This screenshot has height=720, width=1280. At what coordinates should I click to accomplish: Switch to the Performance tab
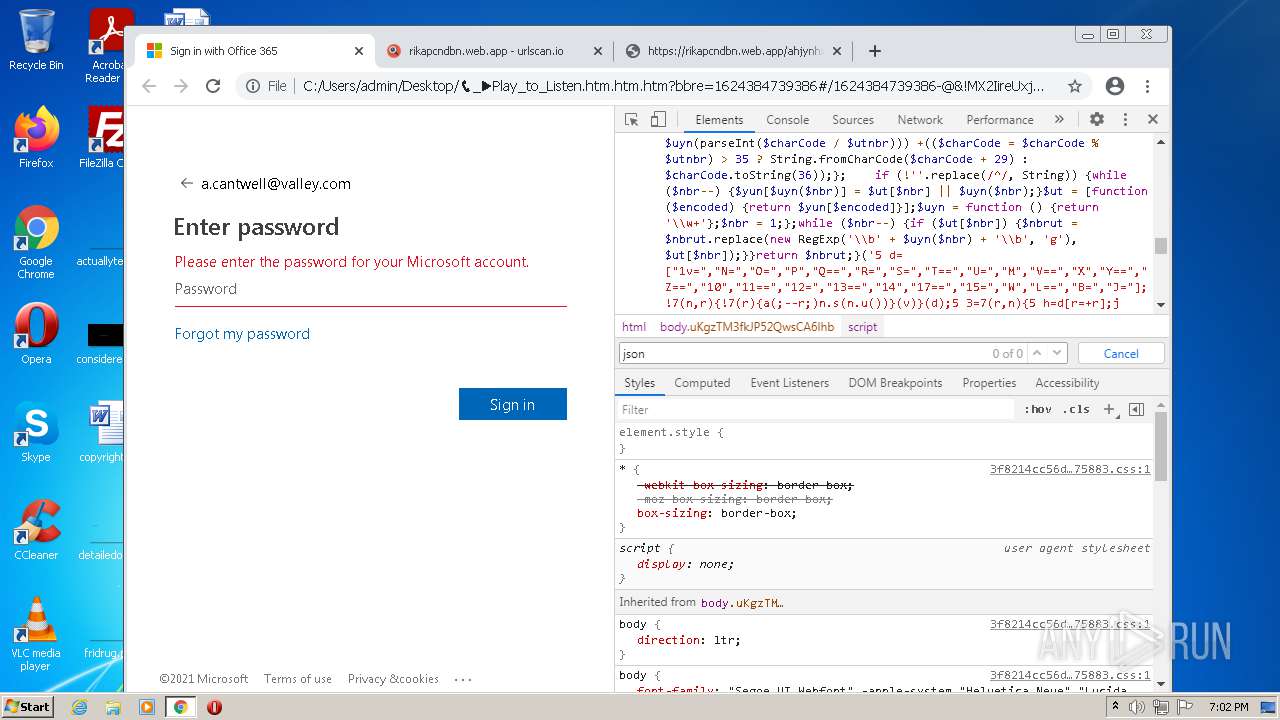click(1000, 119)
